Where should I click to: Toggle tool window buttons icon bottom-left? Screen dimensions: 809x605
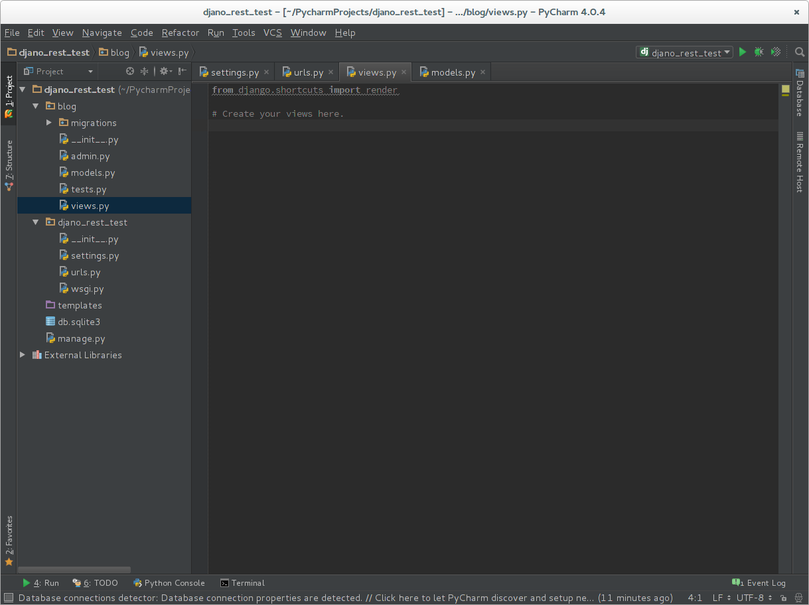(8, 598)
